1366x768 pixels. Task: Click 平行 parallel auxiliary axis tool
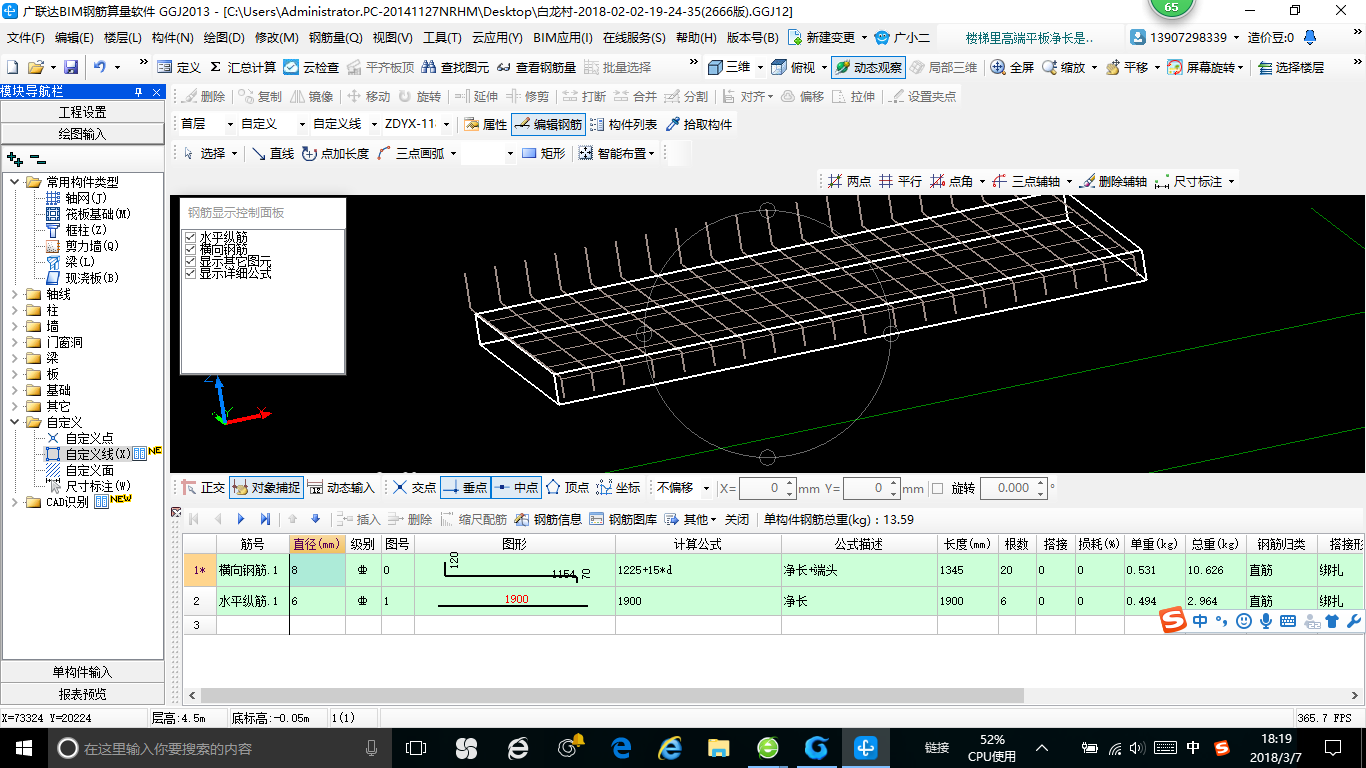[x=900, y=181]
